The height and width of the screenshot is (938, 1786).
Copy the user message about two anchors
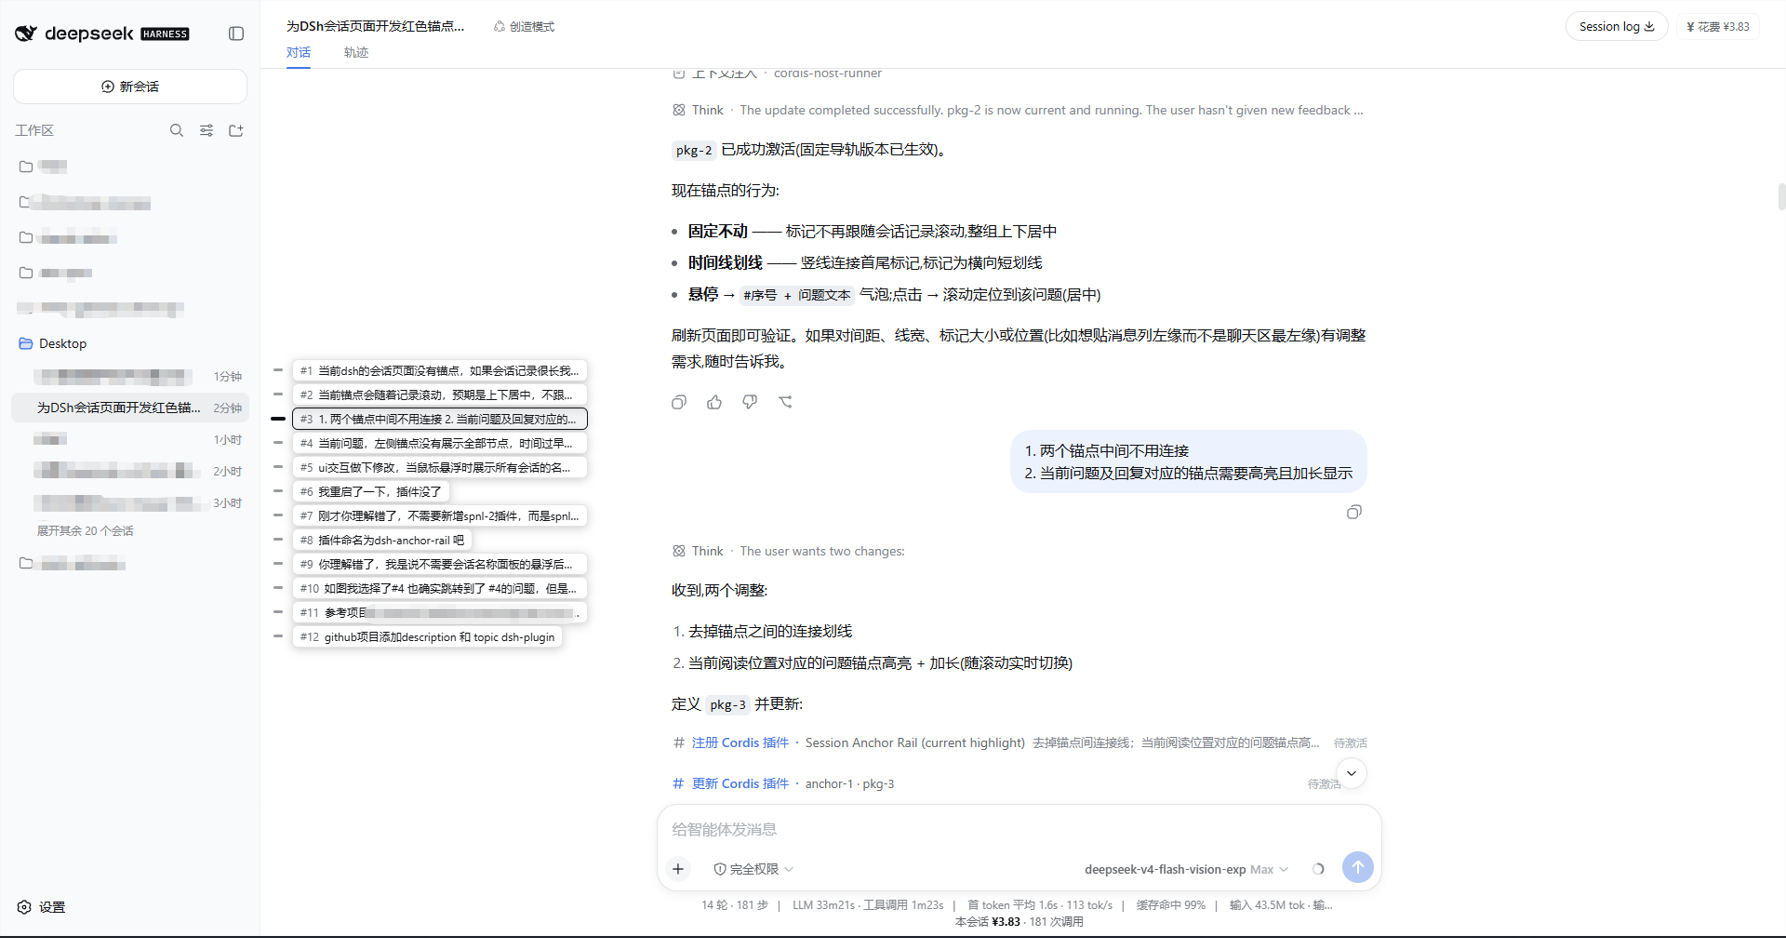tap(1354, 512)
